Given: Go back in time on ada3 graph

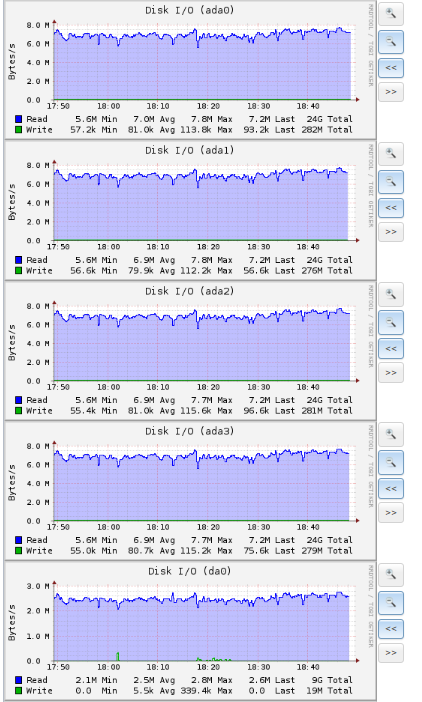Looking at the screenshot, I should point(391,488).
